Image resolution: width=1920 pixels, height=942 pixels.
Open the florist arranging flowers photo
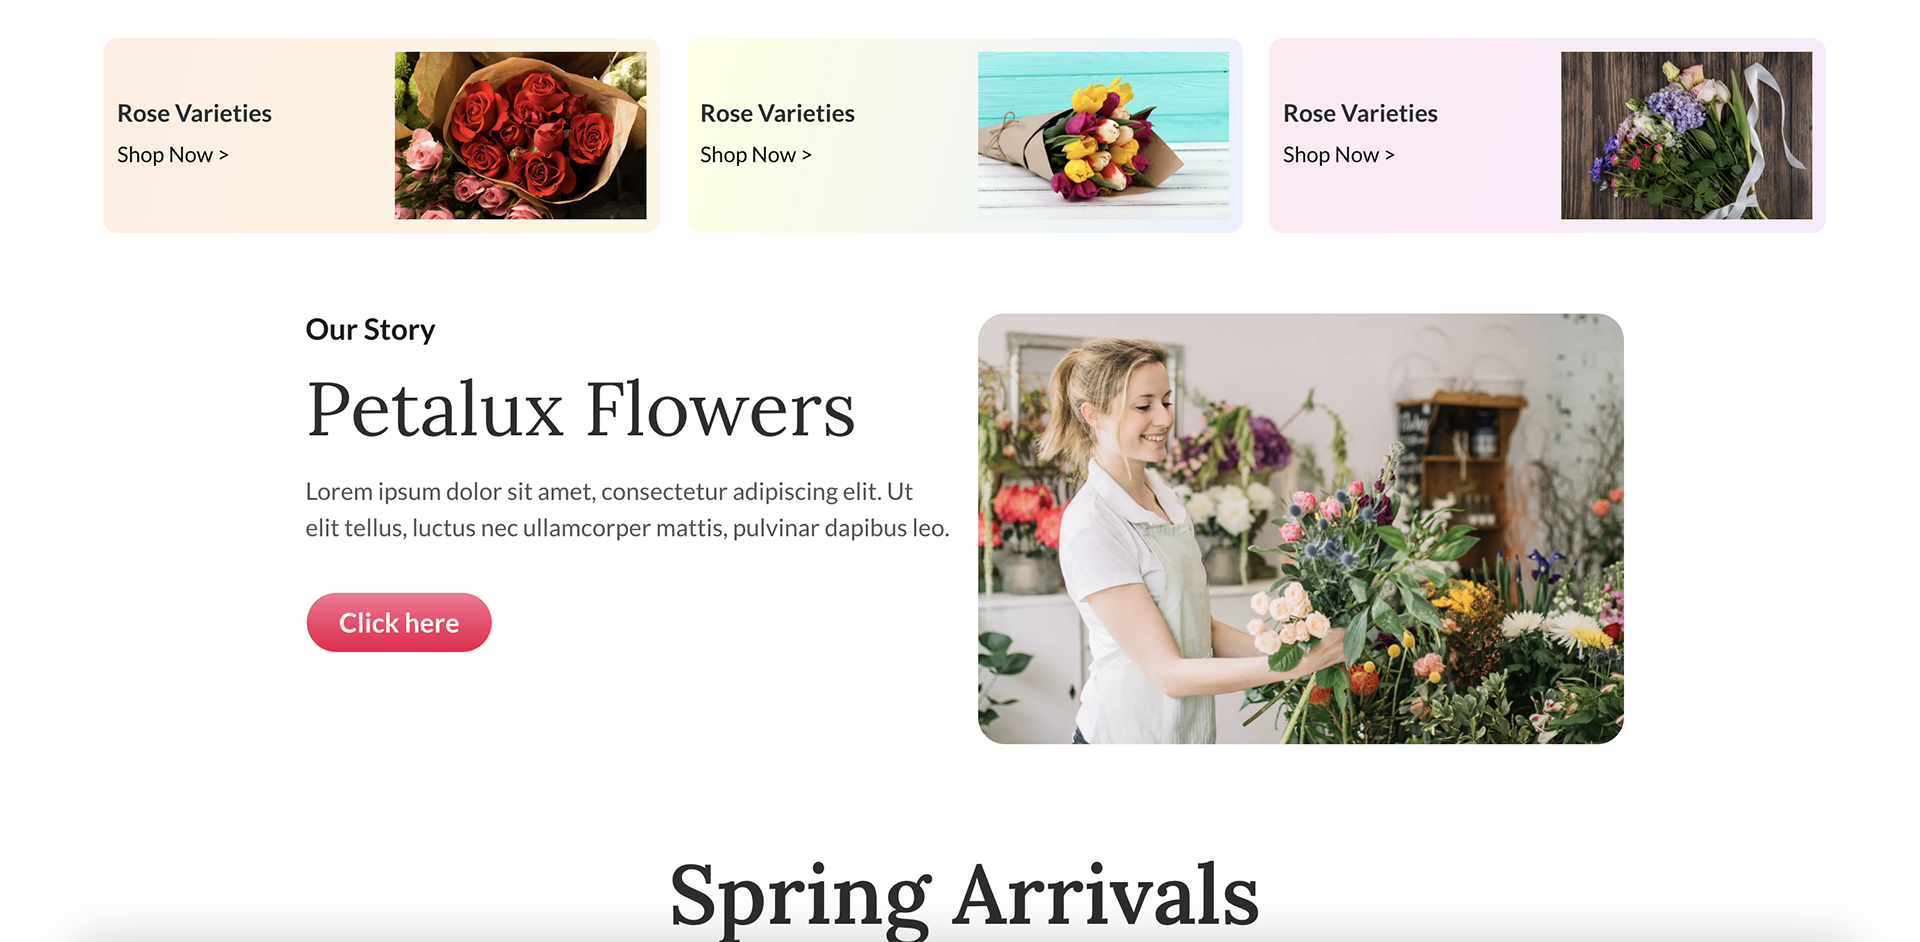(1300, 528)
